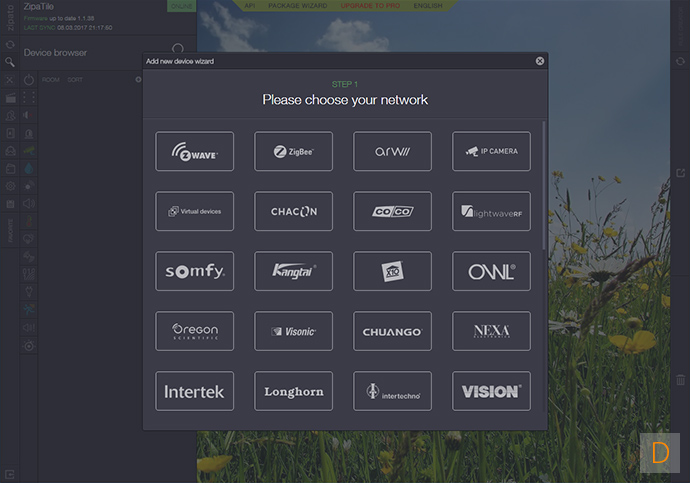Click the power icon in device browser
690x483 pixels.
pos(29,80)
